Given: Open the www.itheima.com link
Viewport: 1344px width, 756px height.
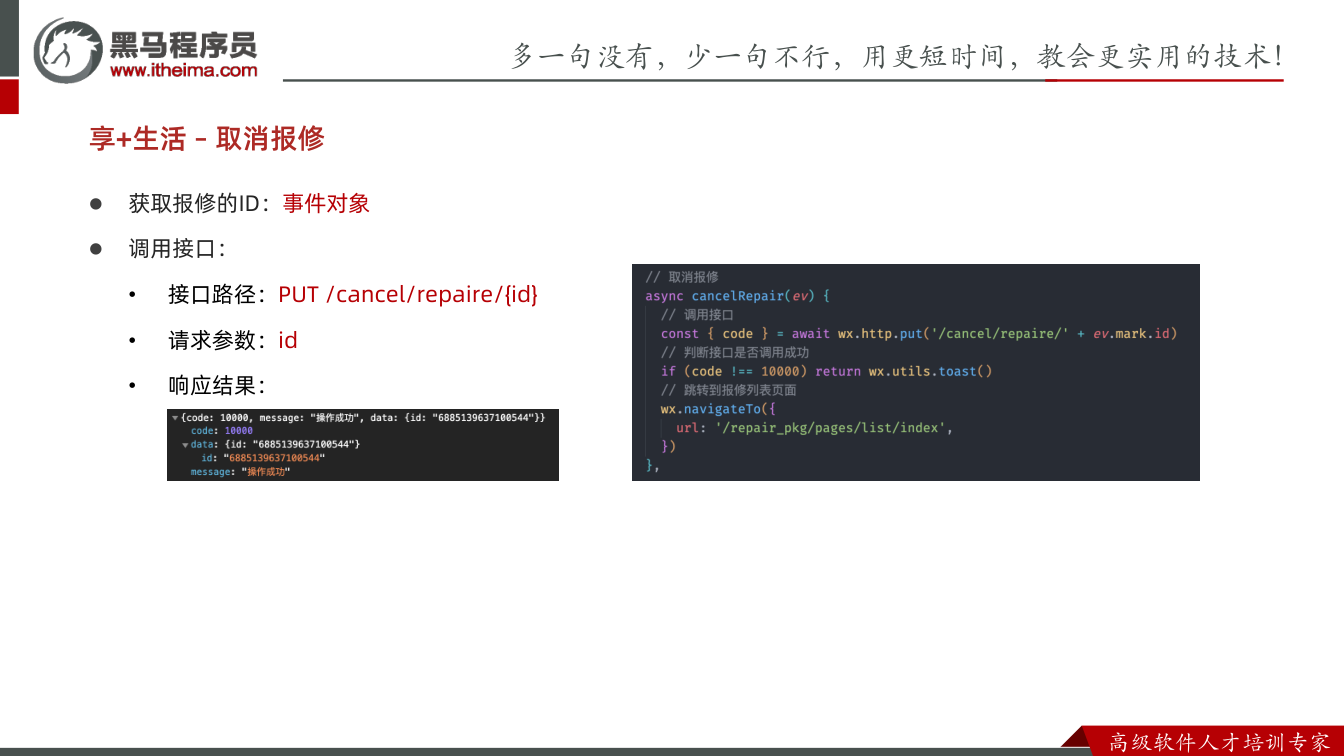Looking at the screenshot, I should pyautogui.click(x=183, y=70).
